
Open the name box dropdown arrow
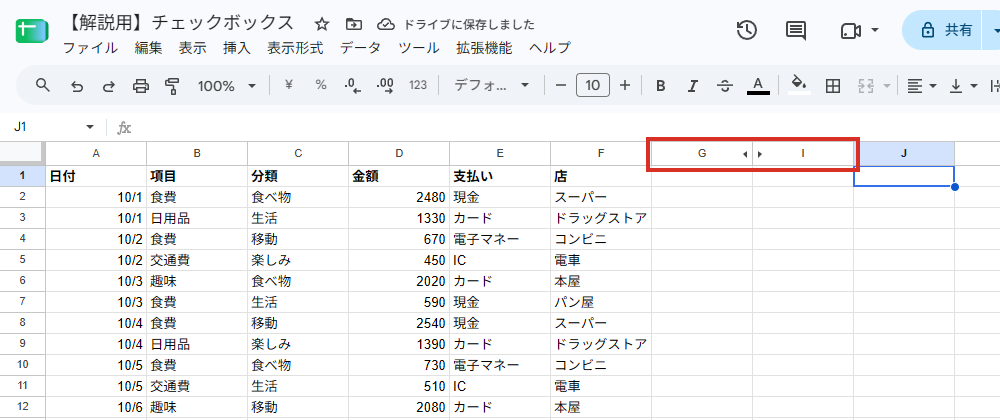pyautogui.click(x=90, y=127)
